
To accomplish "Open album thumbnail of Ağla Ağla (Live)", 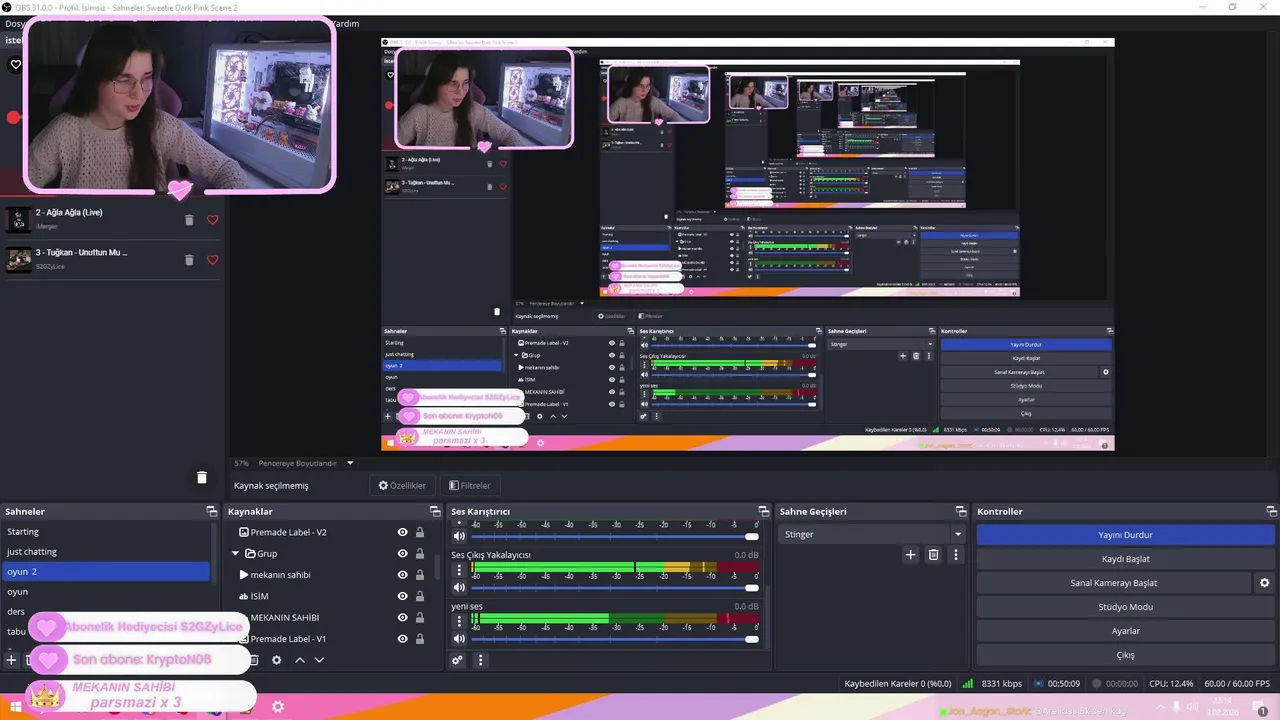I will 19,220.
